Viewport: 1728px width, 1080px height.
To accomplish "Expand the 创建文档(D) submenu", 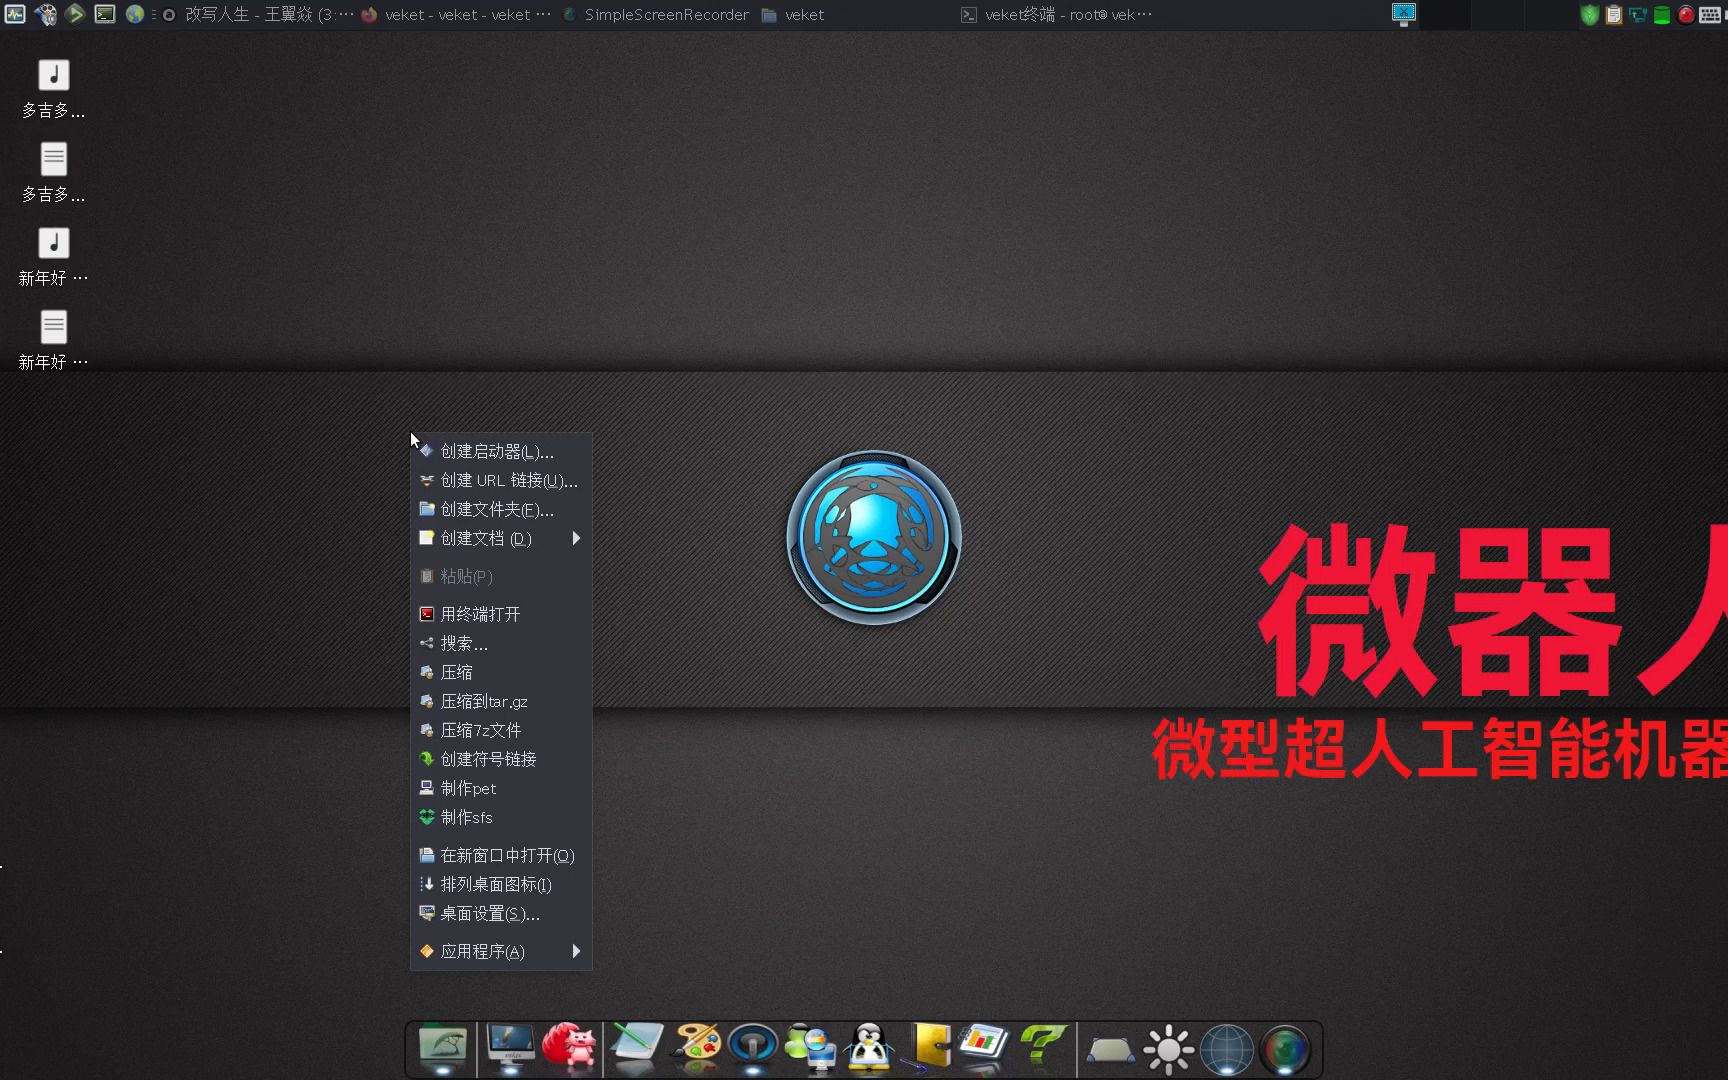I will tap(501, 538).
